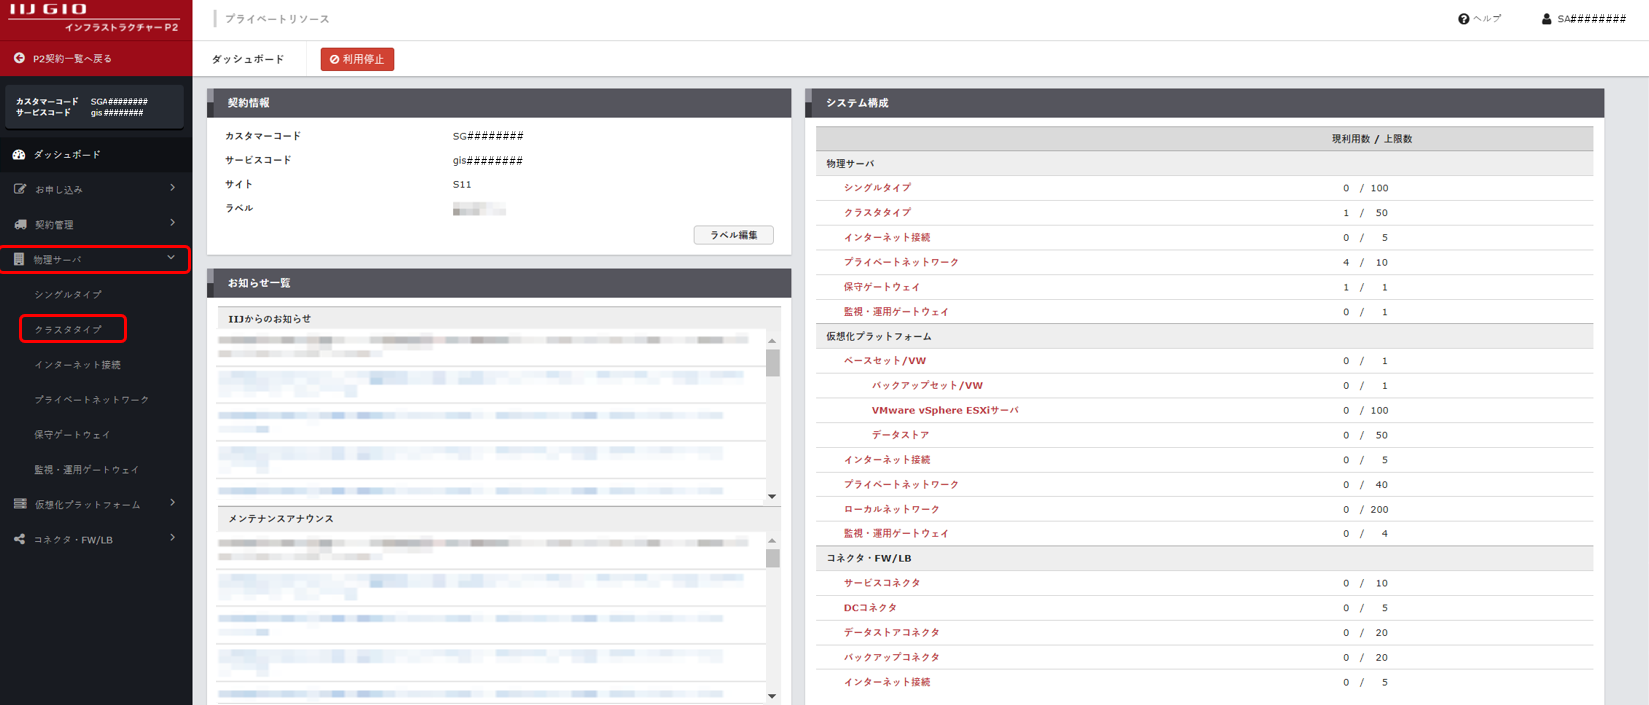Click the コネクタ・FW/LB share icon
This screenshot has width=1649, height=705.
click(19, 539)
